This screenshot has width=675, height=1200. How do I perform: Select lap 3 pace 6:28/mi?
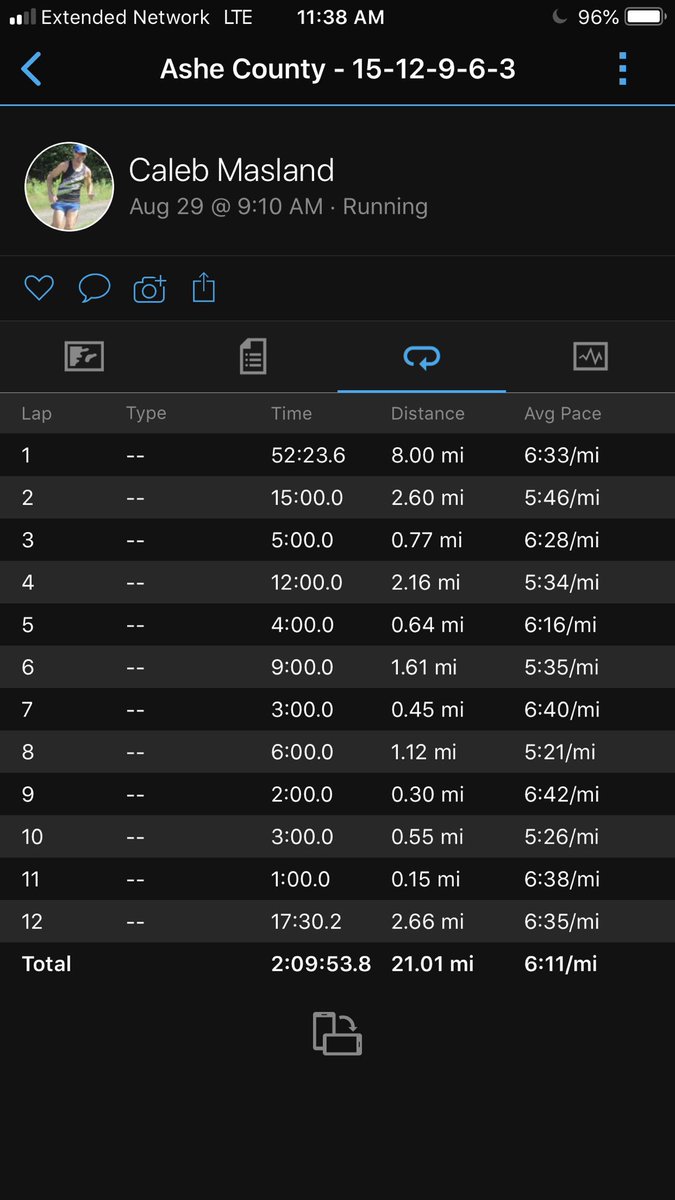click(562, 540)
